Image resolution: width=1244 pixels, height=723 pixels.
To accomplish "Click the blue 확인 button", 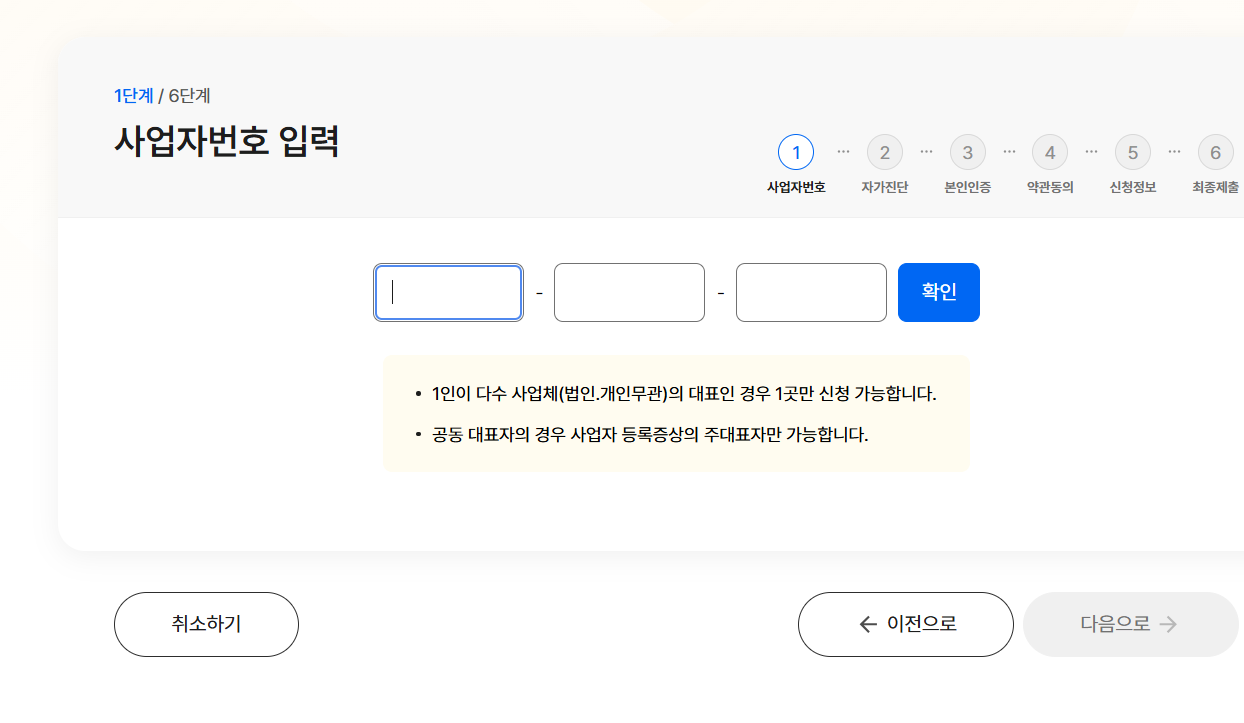I will click(x=939, y=292).
